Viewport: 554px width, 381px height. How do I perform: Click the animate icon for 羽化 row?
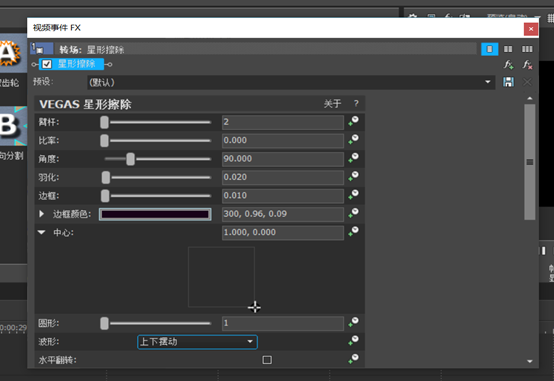pyautogui.click(x=353, y=176)
